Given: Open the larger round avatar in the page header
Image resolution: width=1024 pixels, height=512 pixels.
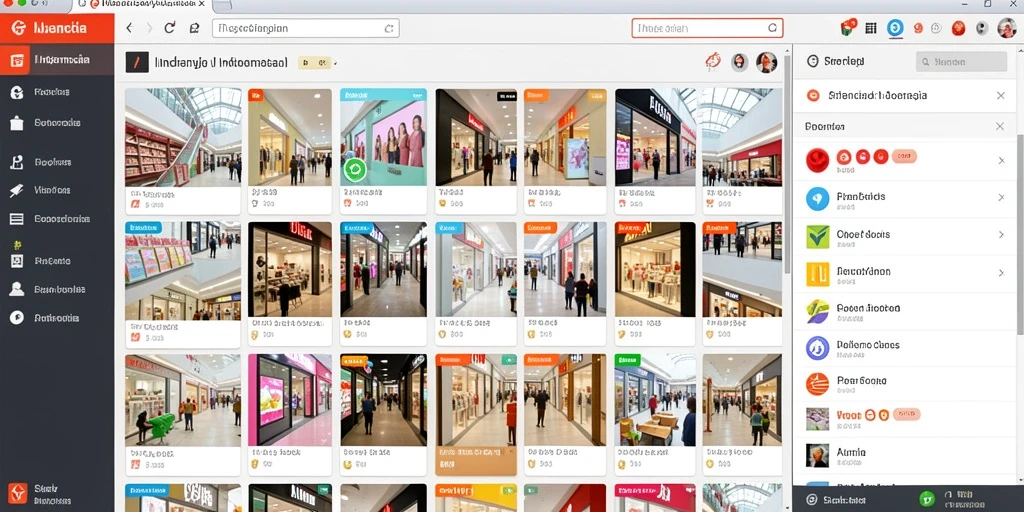Looking at the screenshot, I should [x=767, y=62].
